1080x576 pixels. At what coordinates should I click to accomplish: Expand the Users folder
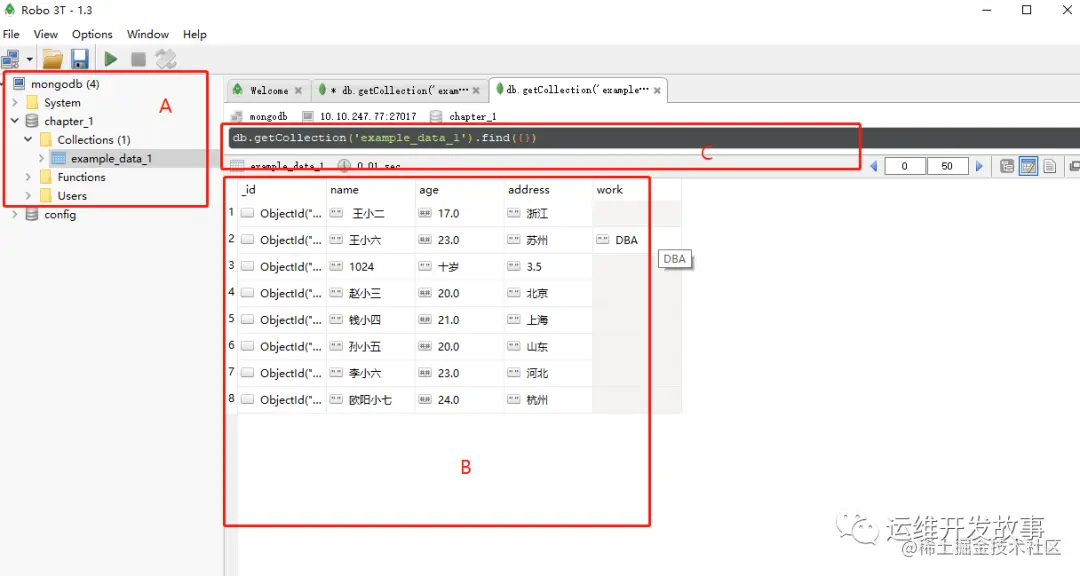(x=28, y=196)
